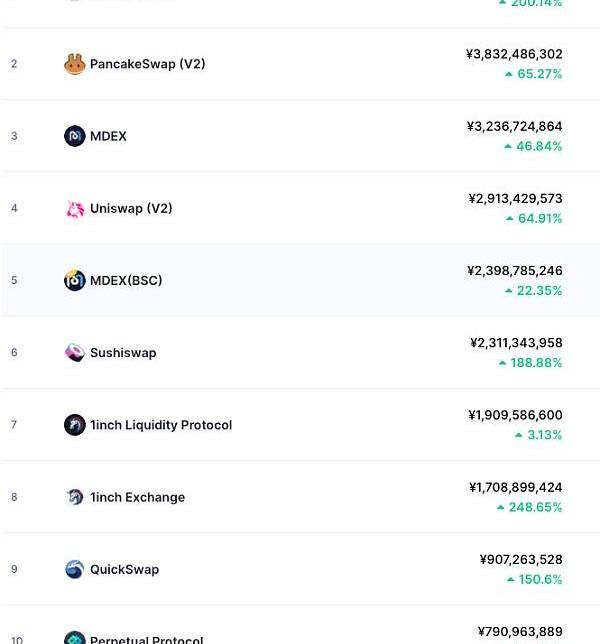Open the PancakeSwap (V2) exchange link
The height and width of the screenshot is (644, 600).
click(147, 64)
